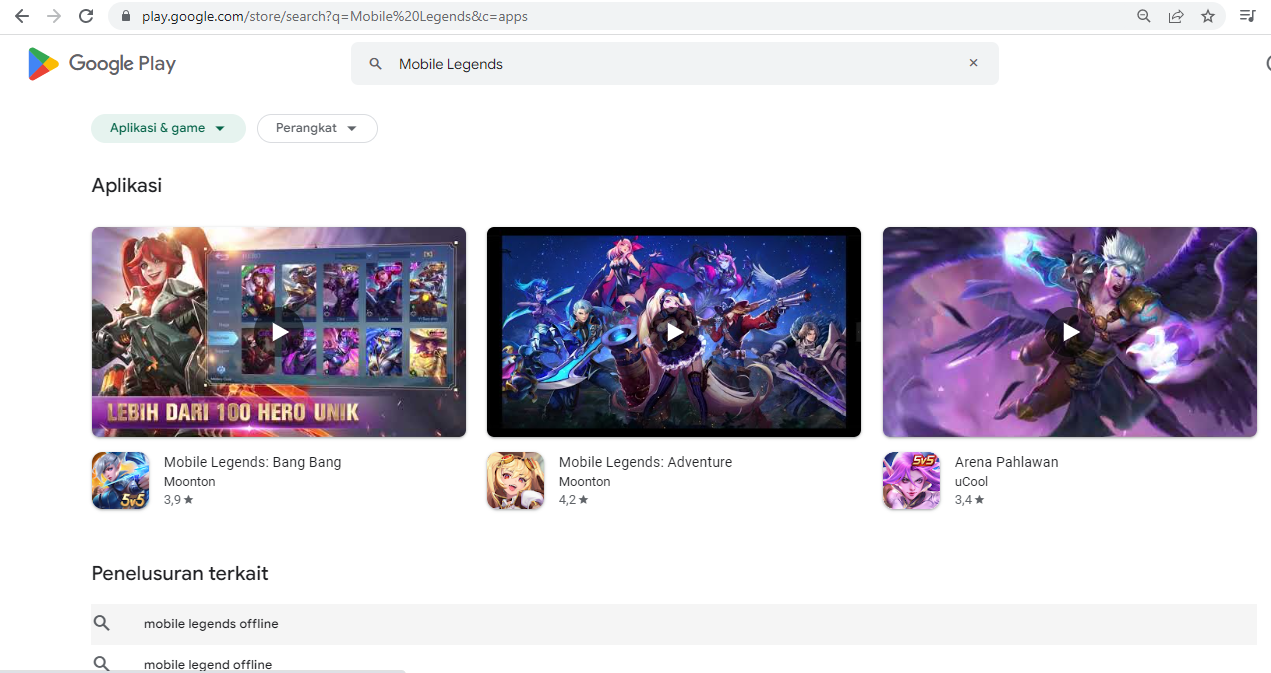Open Google Play home via logo

pyautogui.click(x=102, y=64)
